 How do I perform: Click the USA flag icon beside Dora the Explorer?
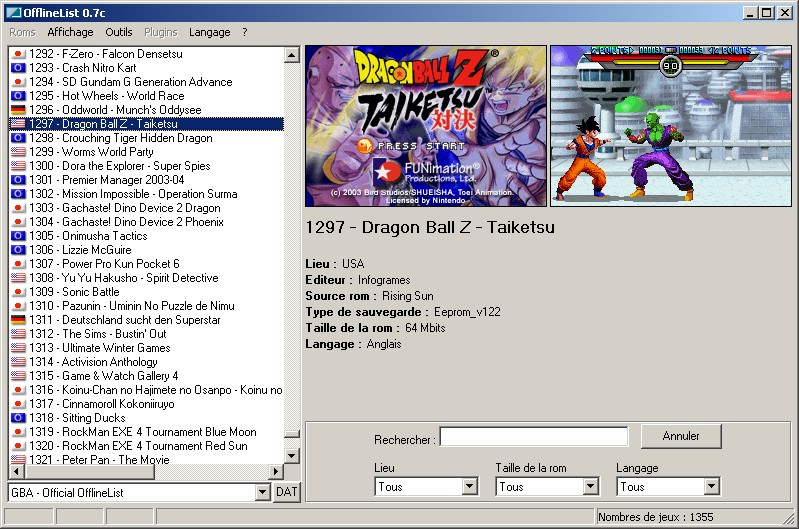coord(18,166)
